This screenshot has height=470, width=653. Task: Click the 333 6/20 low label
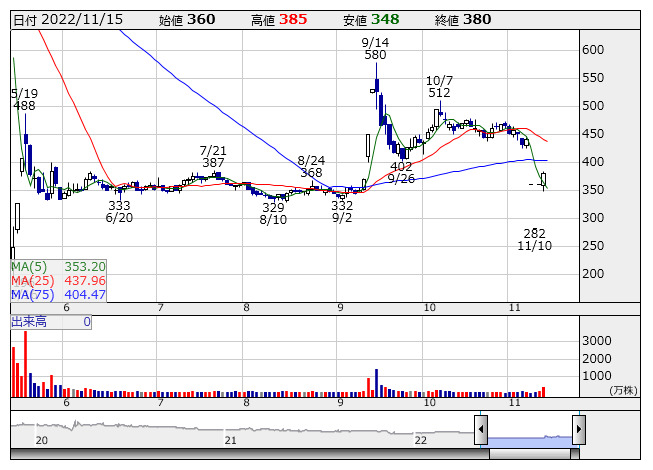120,211
